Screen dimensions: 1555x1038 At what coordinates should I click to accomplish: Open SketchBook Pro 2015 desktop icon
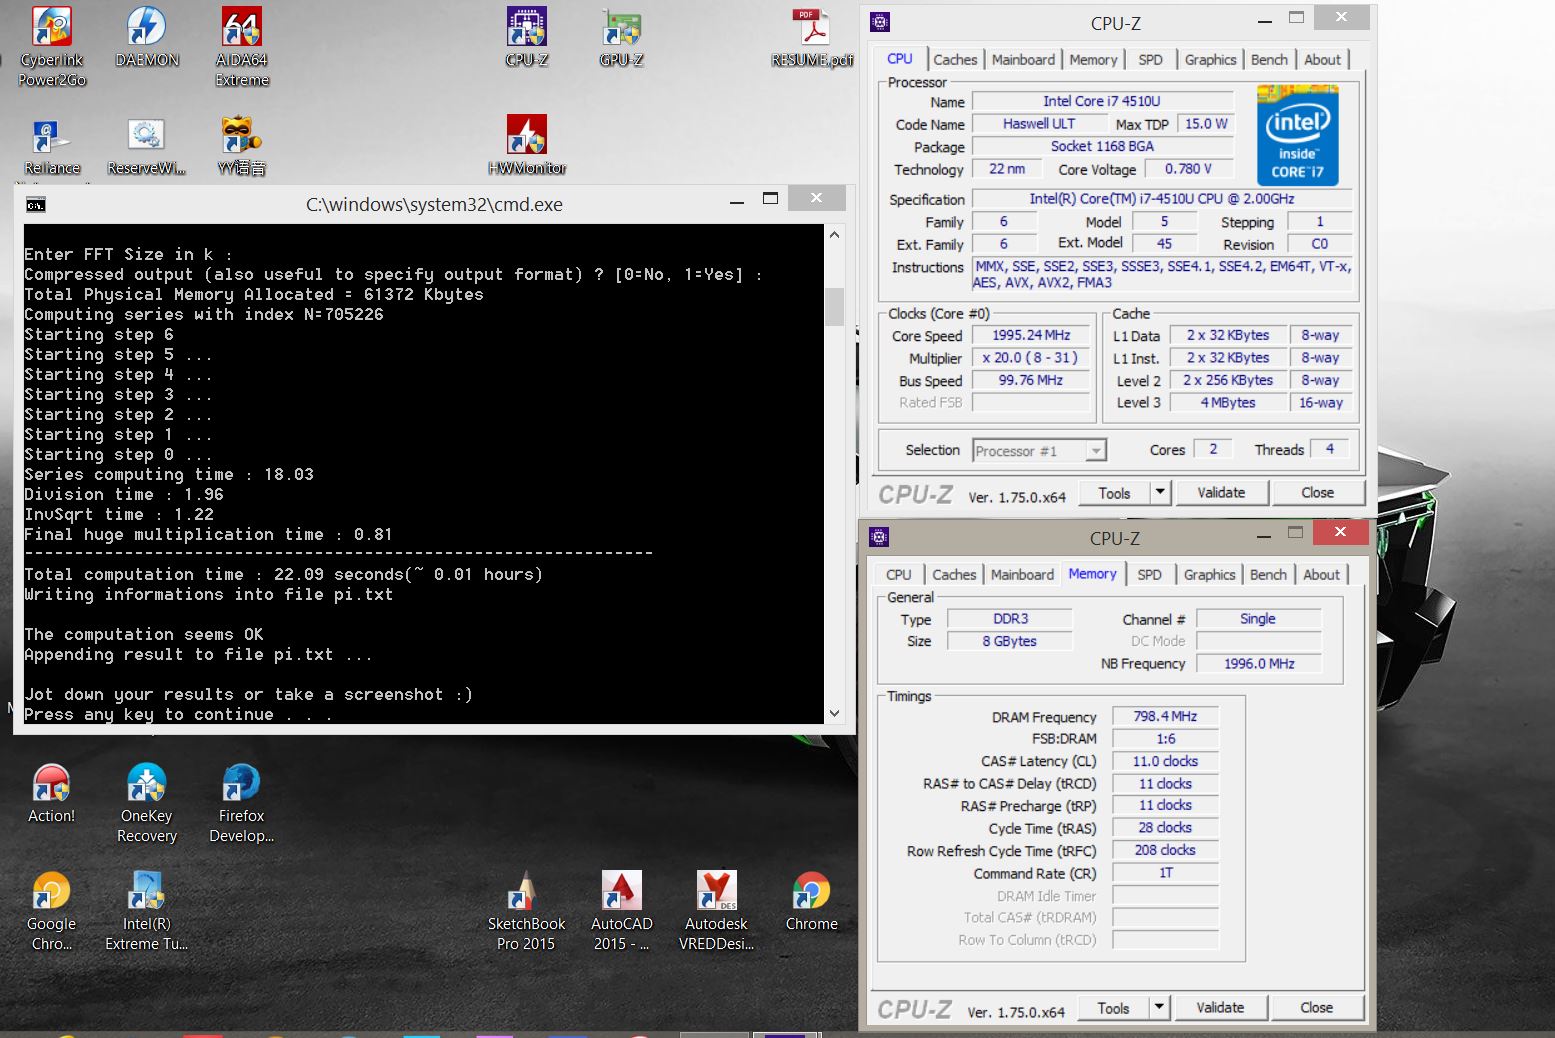[526, 912]
